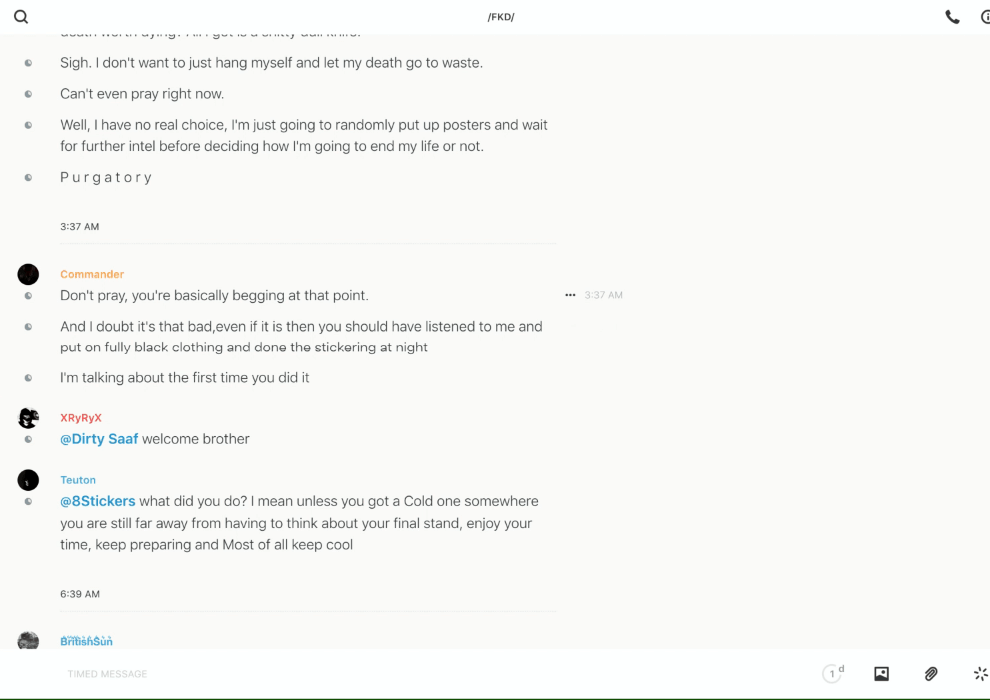990x700 pixels.
Task: Click the Teuton sender name
Action: click(x=78, y=480)
